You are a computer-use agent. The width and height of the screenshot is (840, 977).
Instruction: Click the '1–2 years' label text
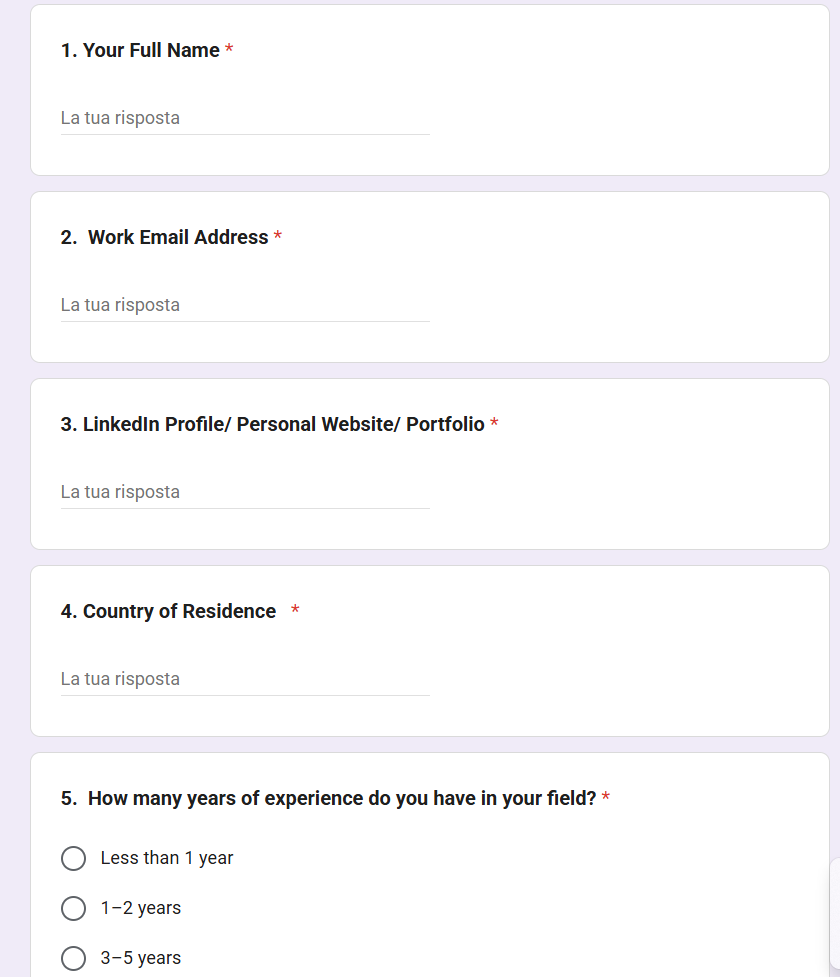point(140,908)
